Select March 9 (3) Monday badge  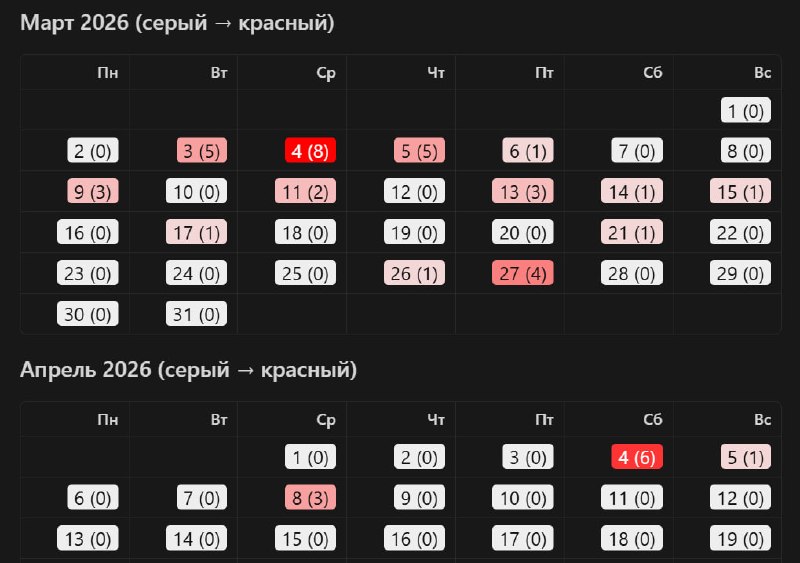click(93, 191)
